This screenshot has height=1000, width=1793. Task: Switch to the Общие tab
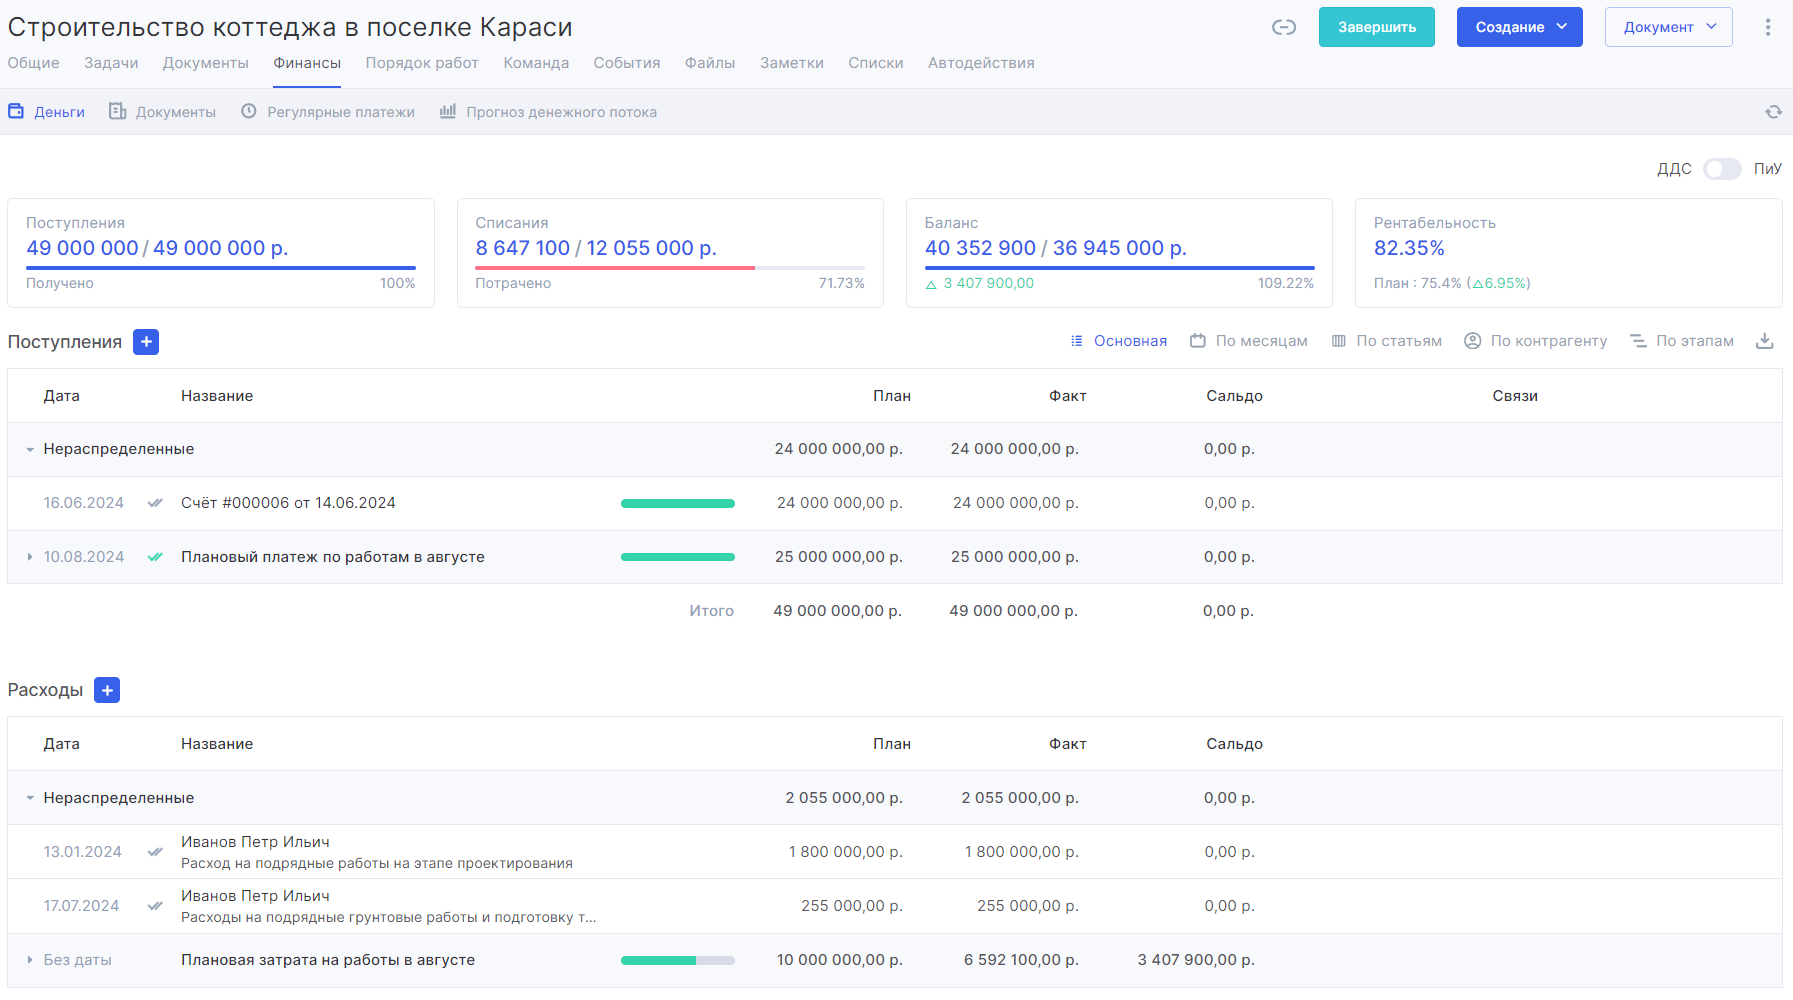click(34, 63)
